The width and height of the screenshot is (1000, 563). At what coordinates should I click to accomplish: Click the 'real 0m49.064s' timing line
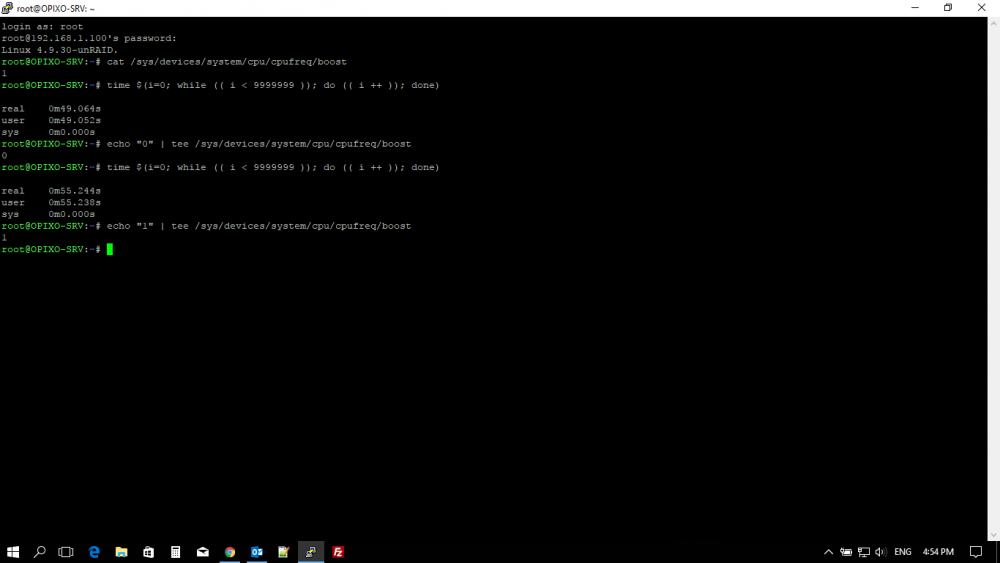51,108
